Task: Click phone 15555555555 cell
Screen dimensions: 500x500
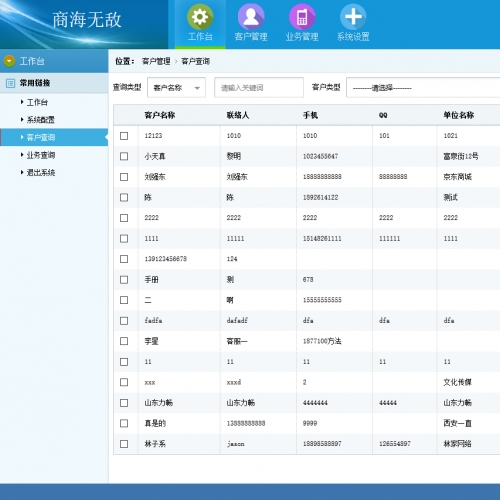Action: point(322,300)
